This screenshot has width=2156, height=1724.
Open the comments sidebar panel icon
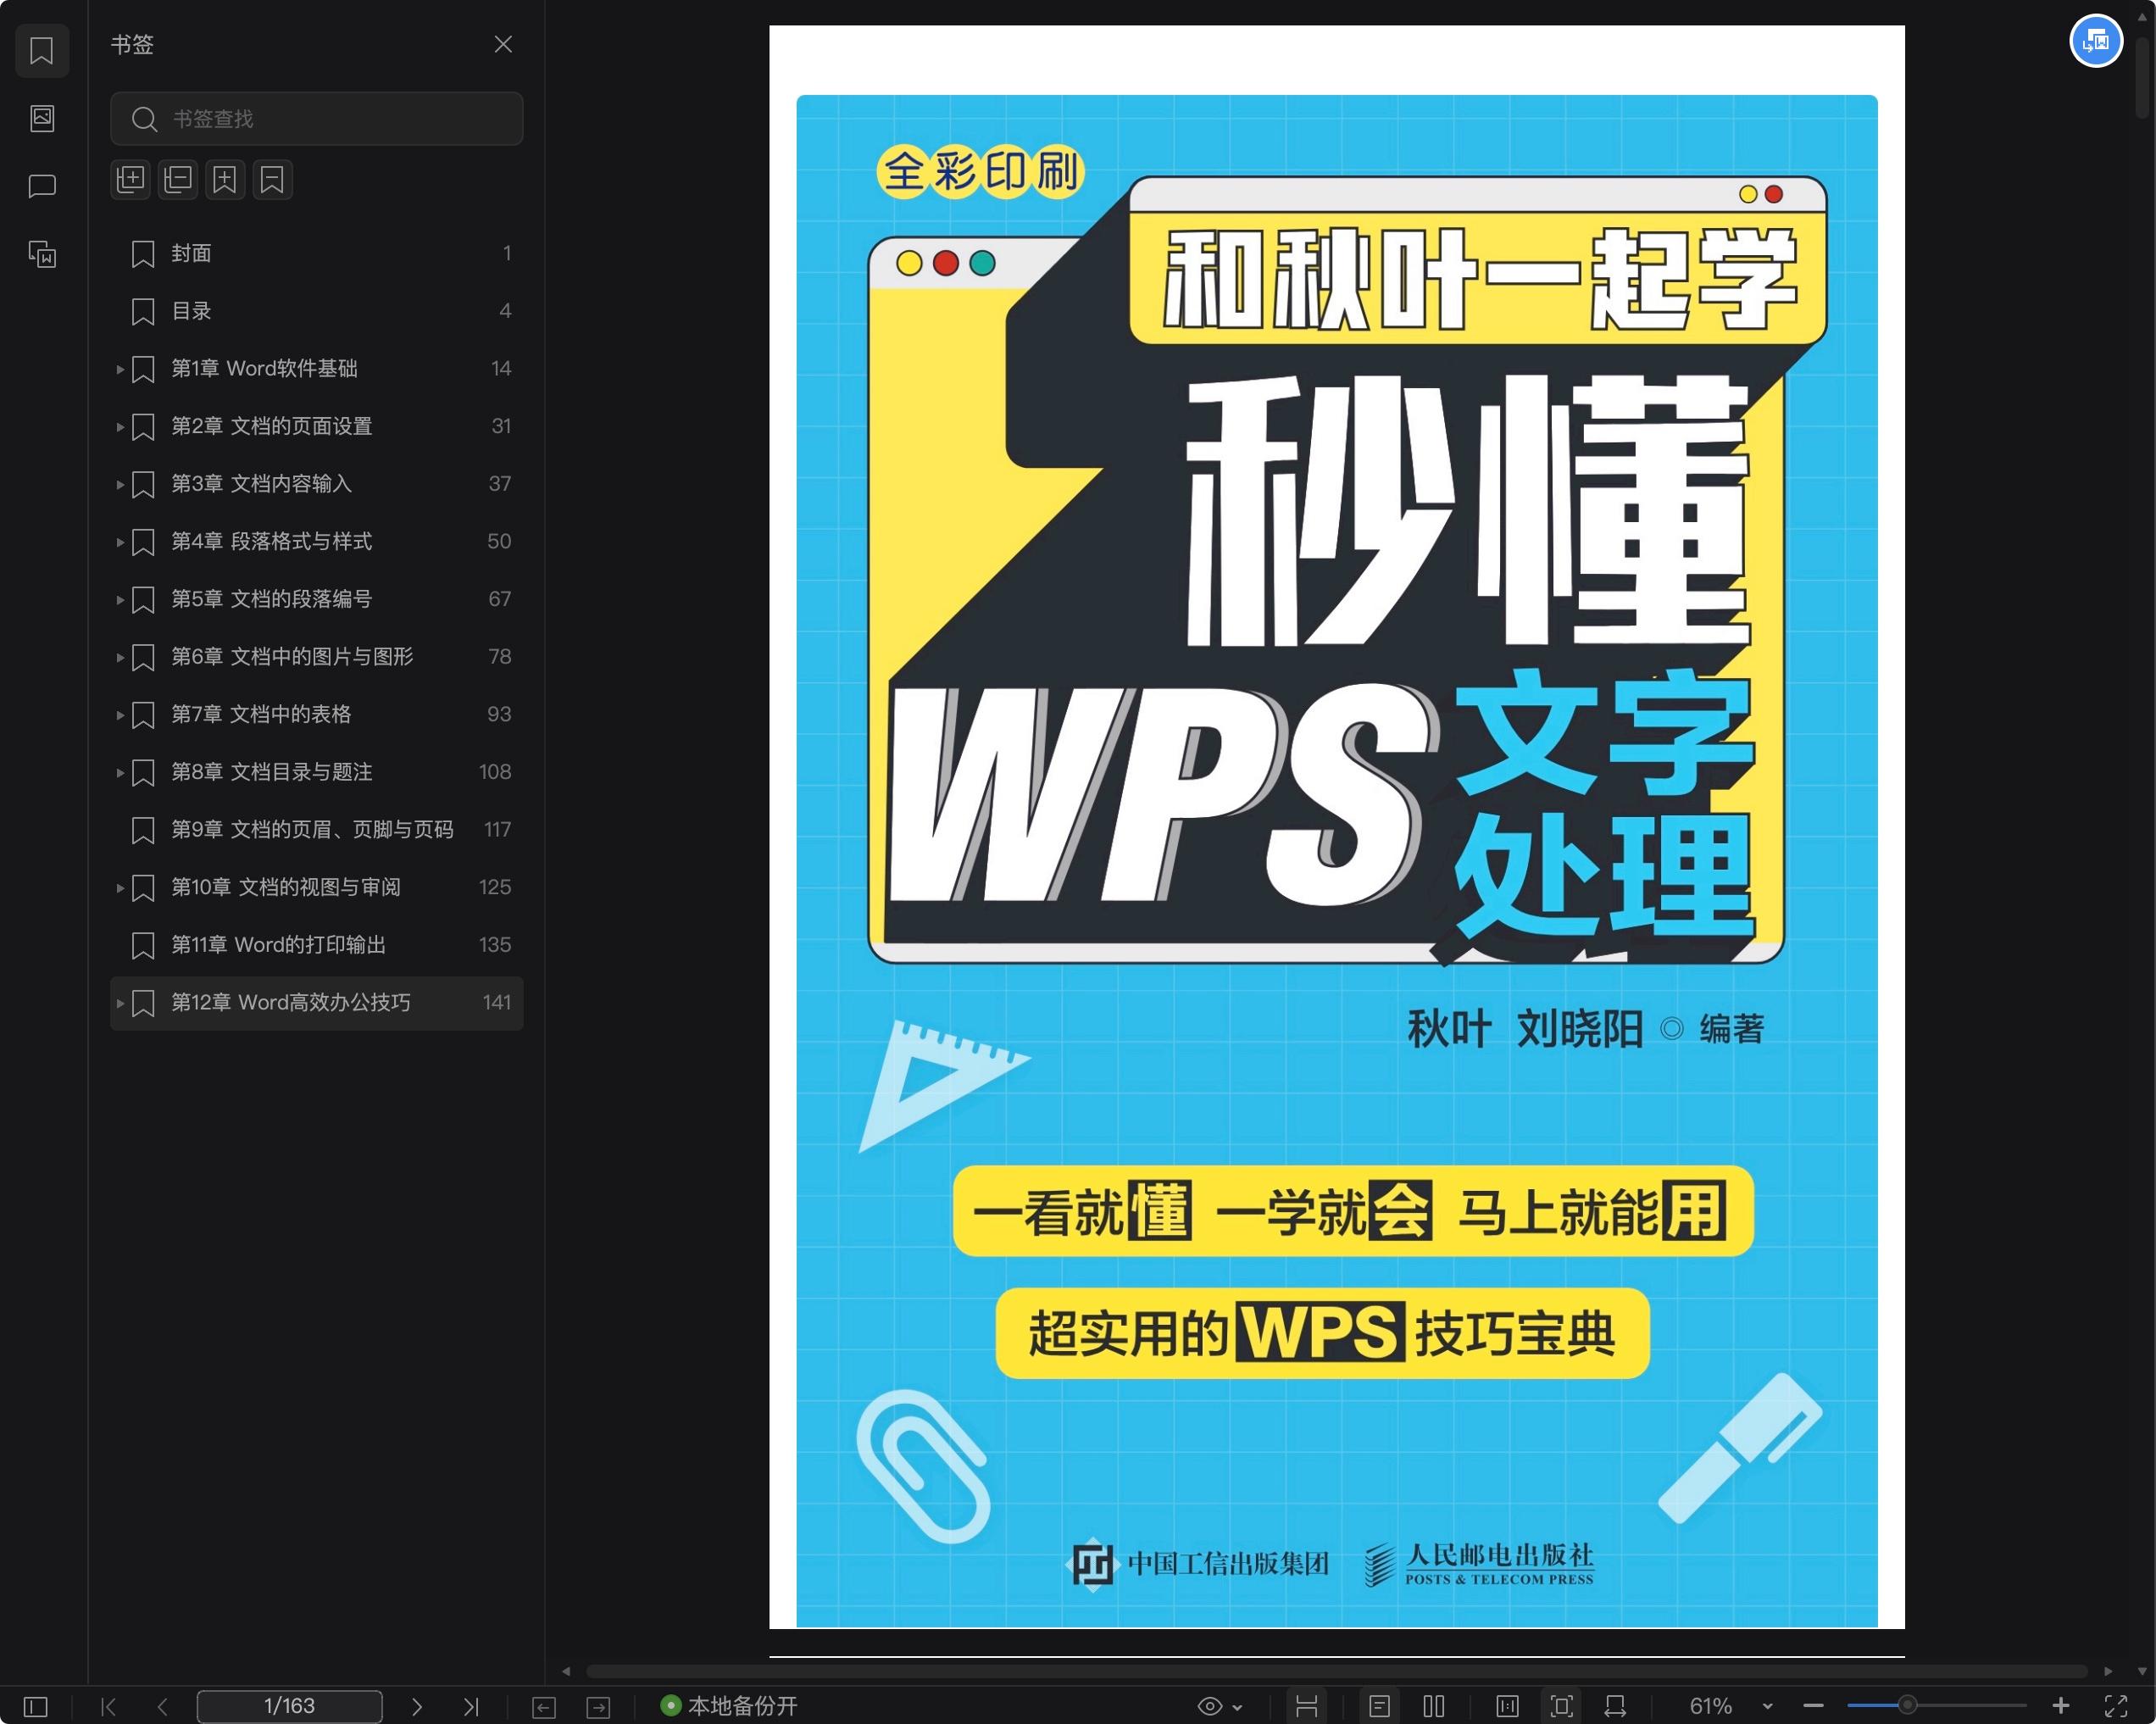point(42,186)
